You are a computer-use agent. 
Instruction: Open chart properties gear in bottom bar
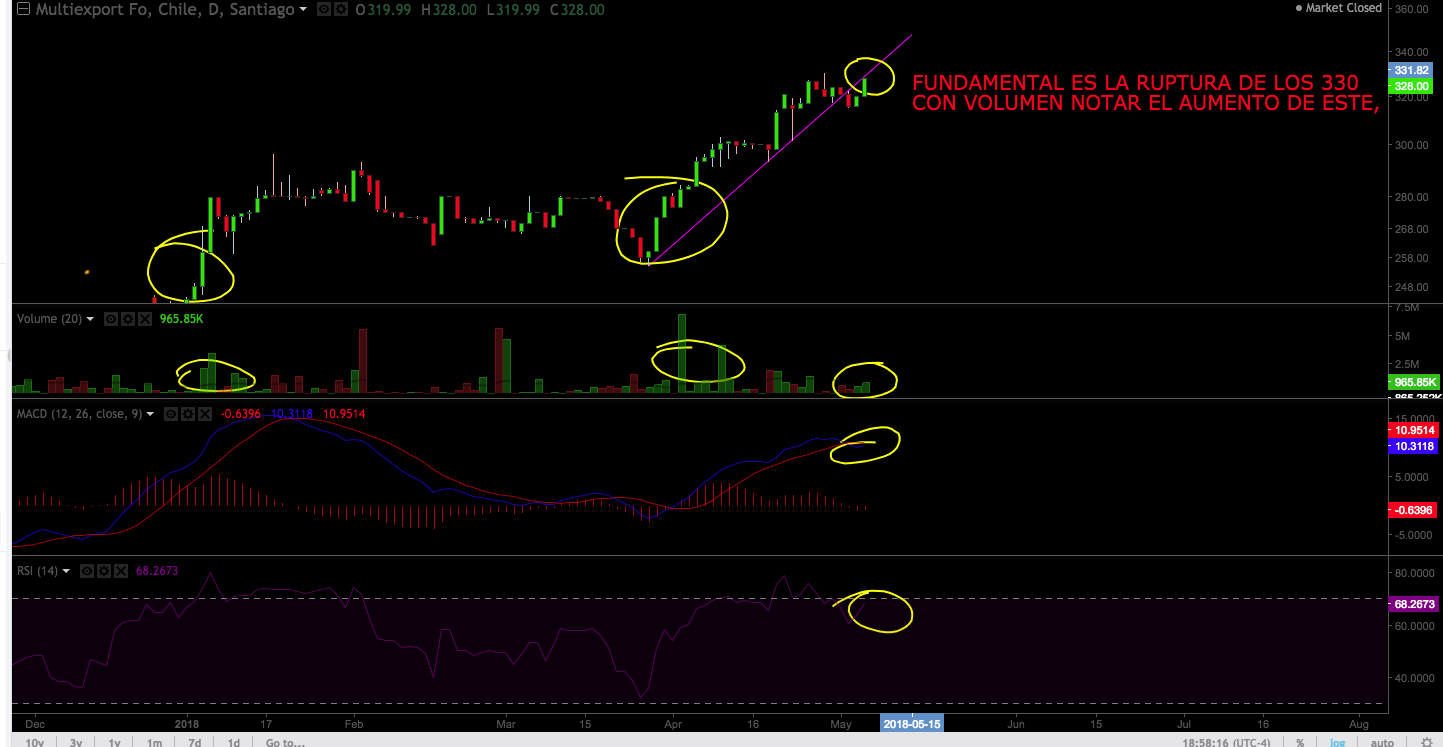point(1426,742)
